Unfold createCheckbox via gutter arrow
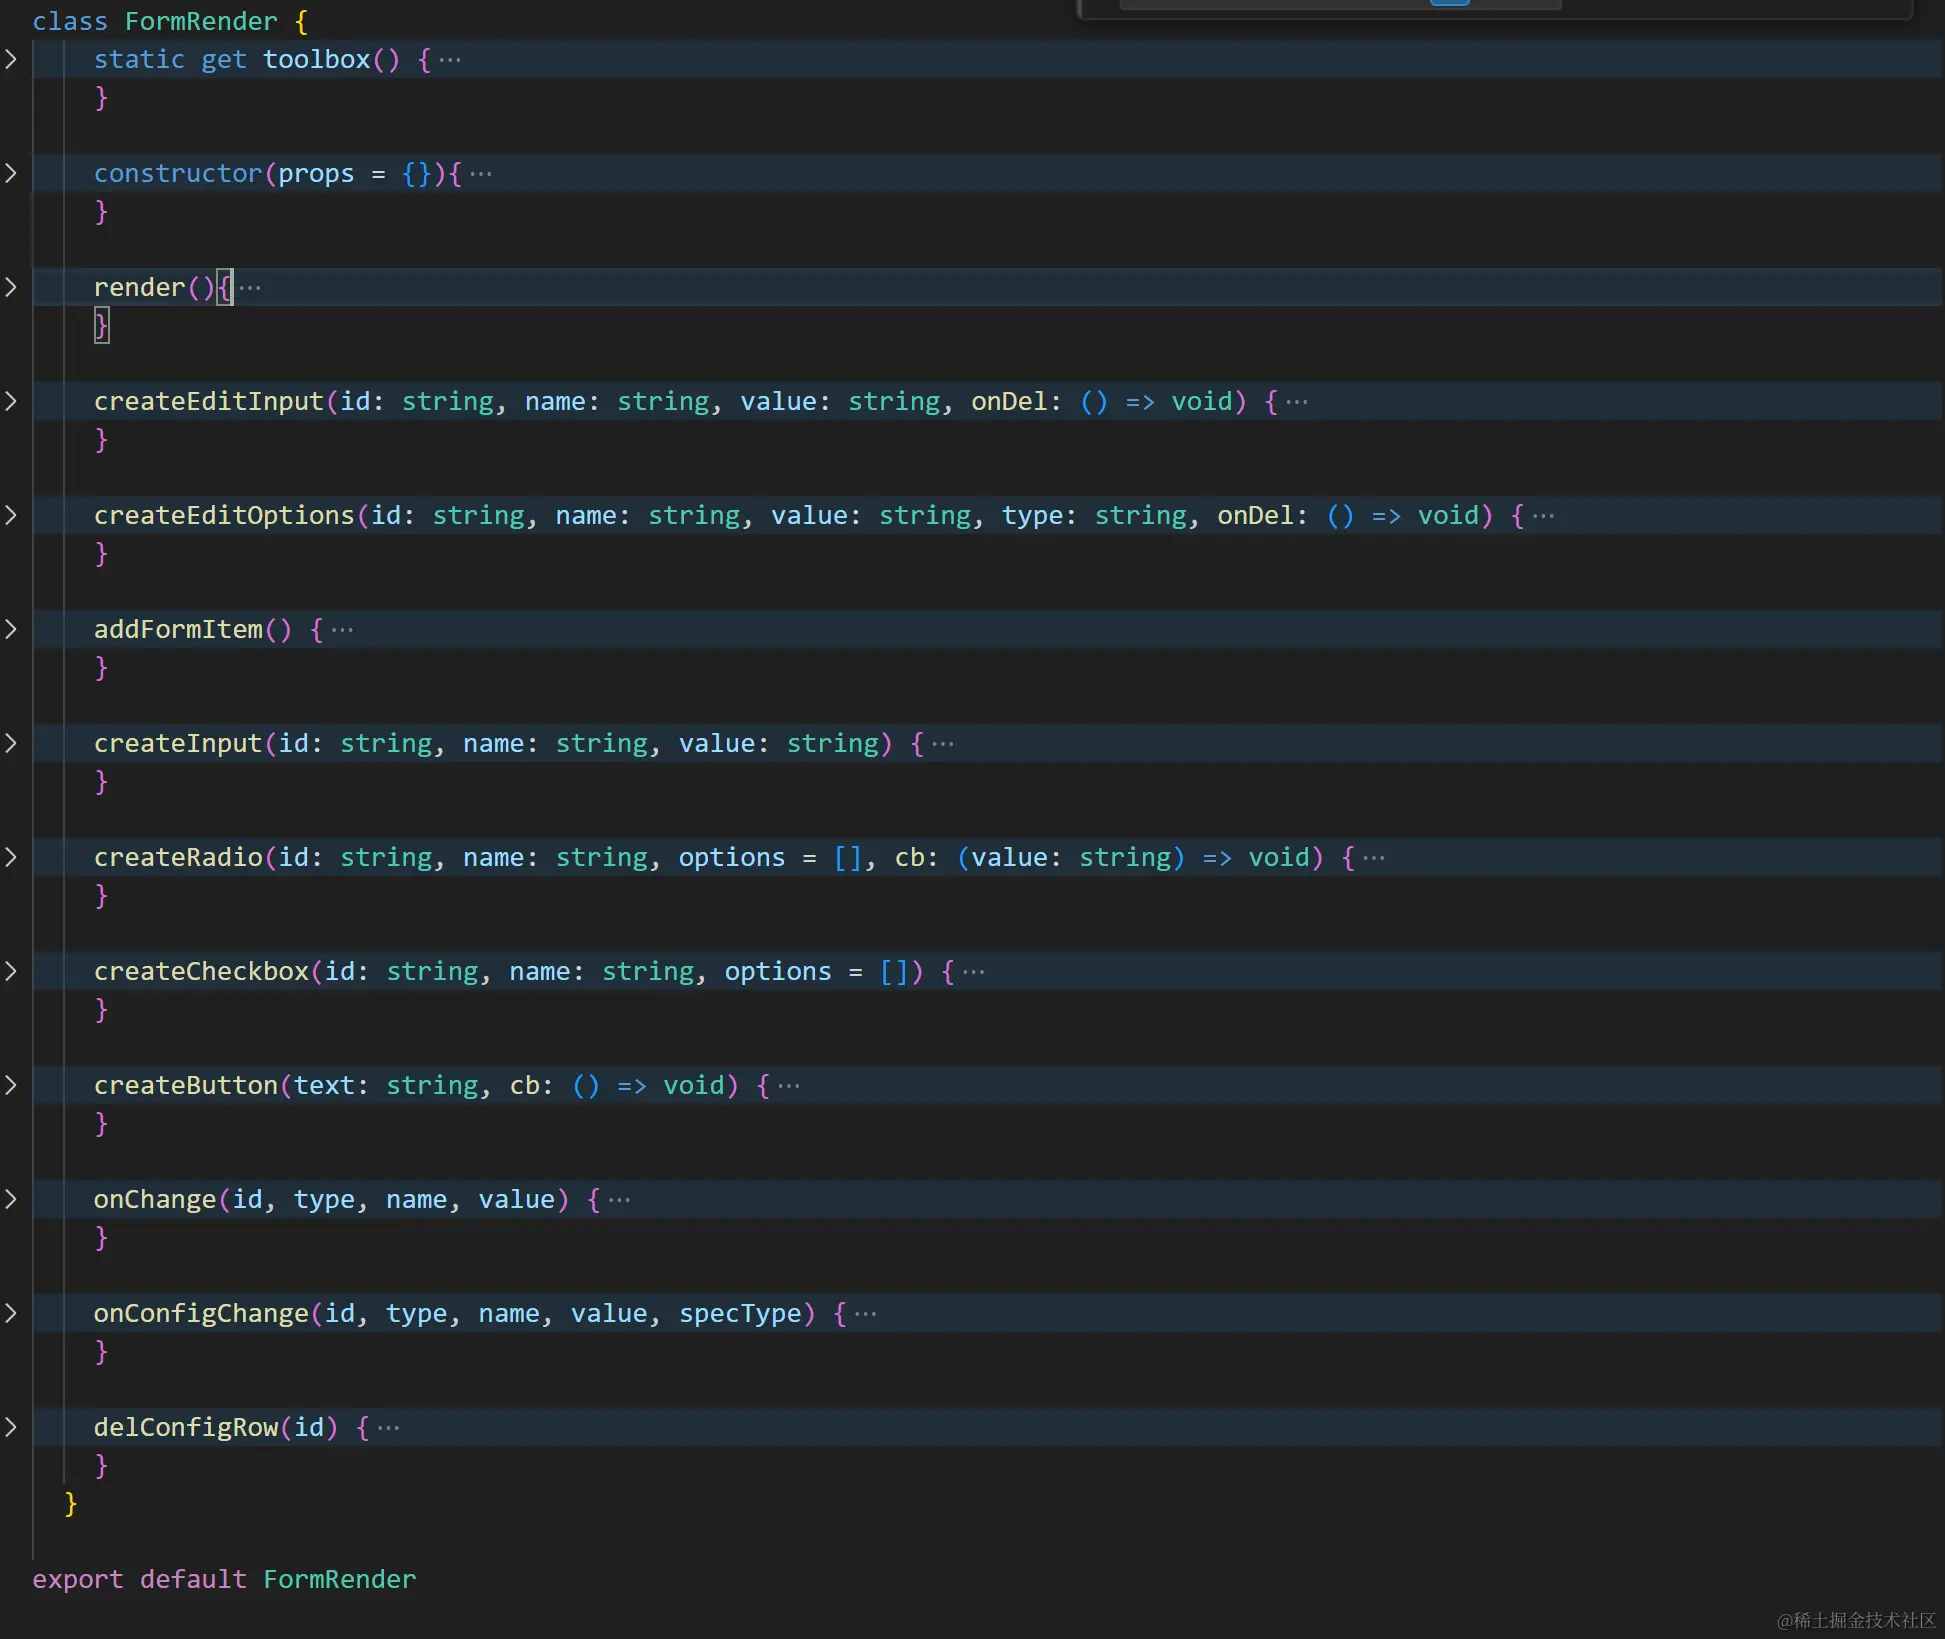1945x1639 pixels. click(11, 971)
